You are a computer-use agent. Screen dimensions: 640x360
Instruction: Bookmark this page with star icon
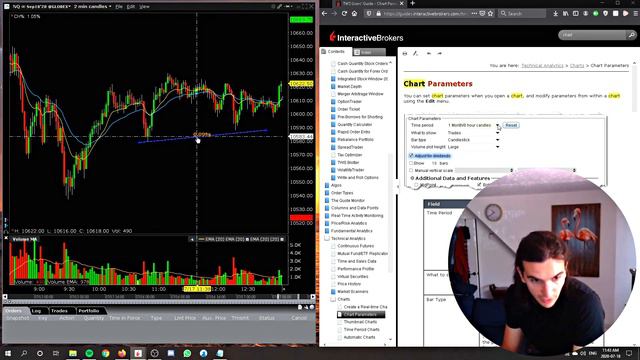(490, 13)
